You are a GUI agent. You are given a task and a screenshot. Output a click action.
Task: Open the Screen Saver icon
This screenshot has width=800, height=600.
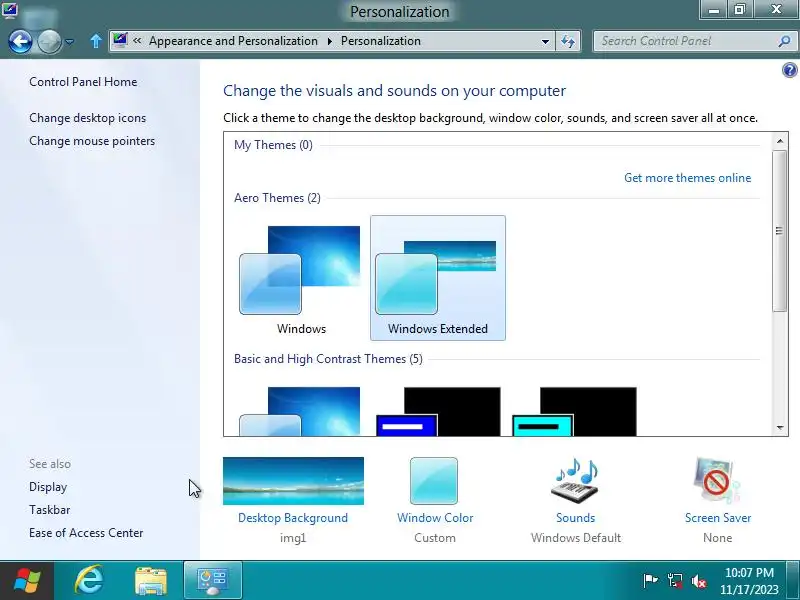coord(716,481)
